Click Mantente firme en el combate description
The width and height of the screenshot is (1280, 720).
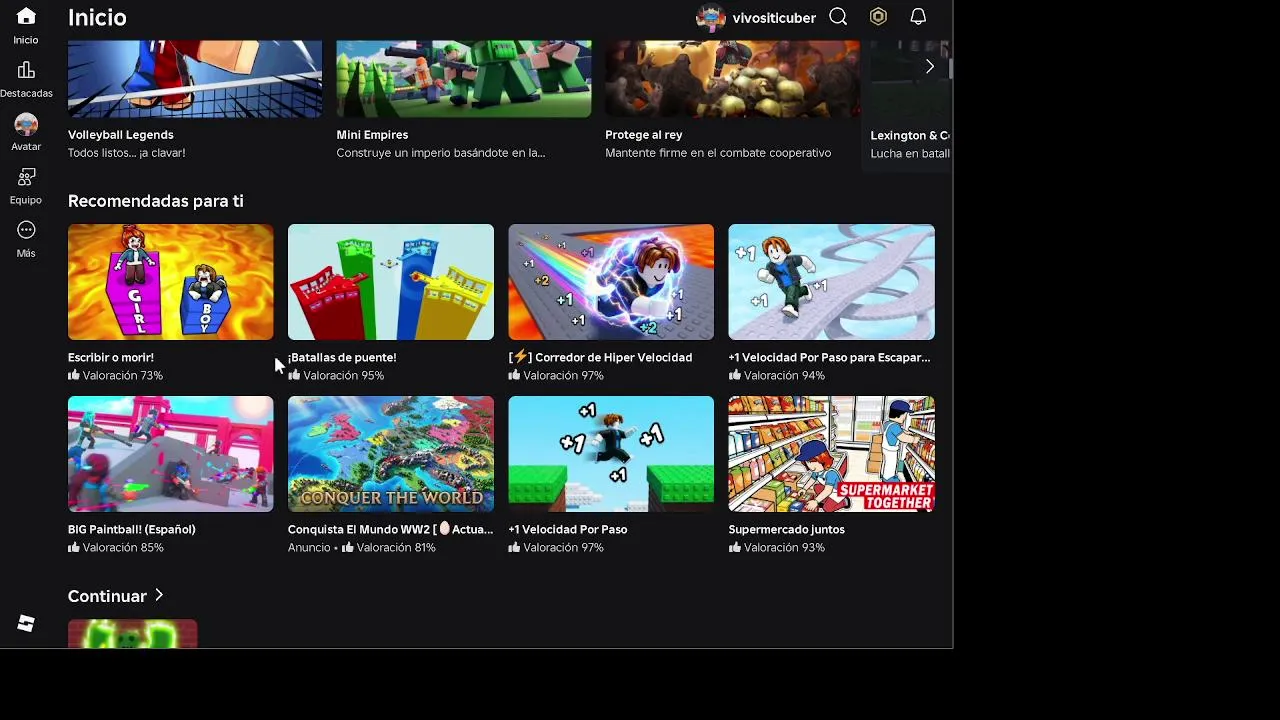pos(718,153)
